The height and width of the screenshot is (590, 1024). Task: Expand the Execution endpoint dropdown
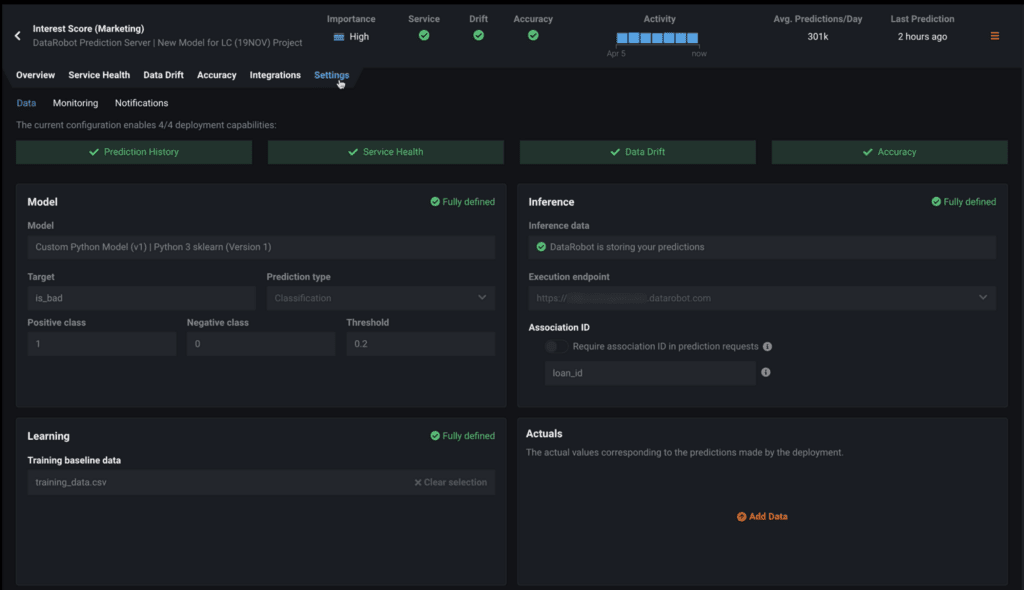[x=762, y=298]
